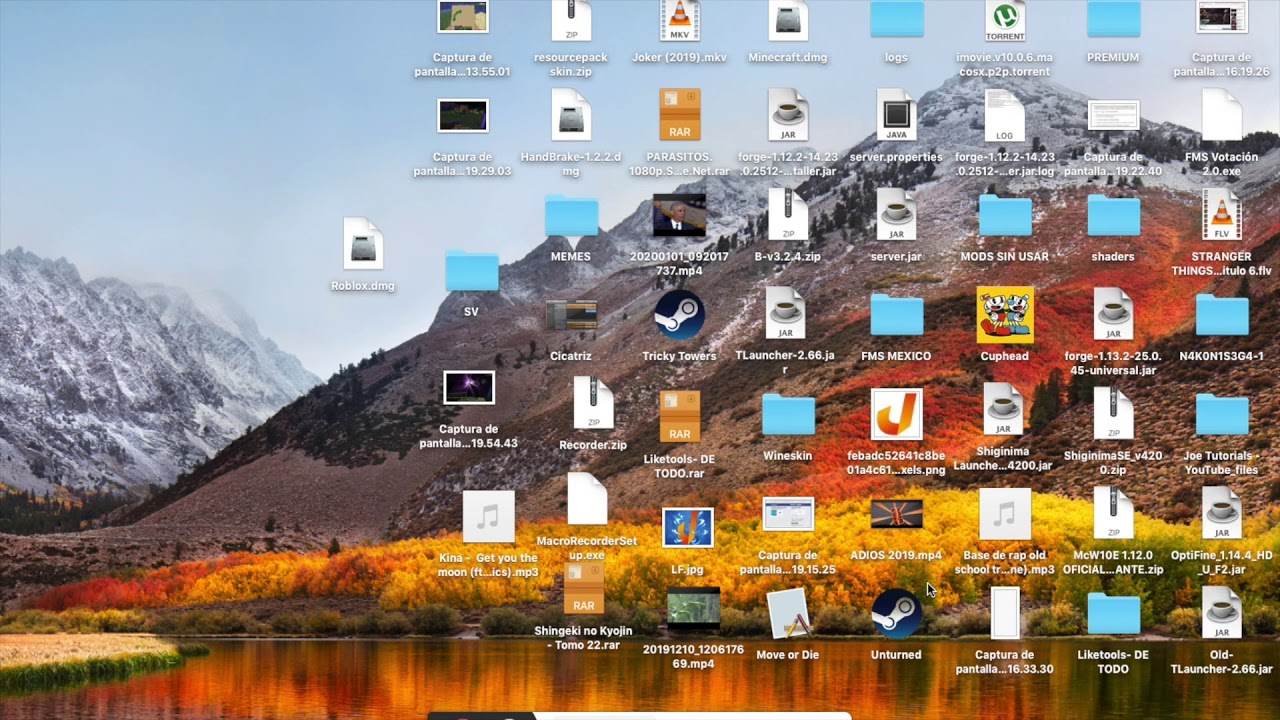Screen dimensions: 1280x720
Task: Open the SV folder
Action: click(471, 271)
